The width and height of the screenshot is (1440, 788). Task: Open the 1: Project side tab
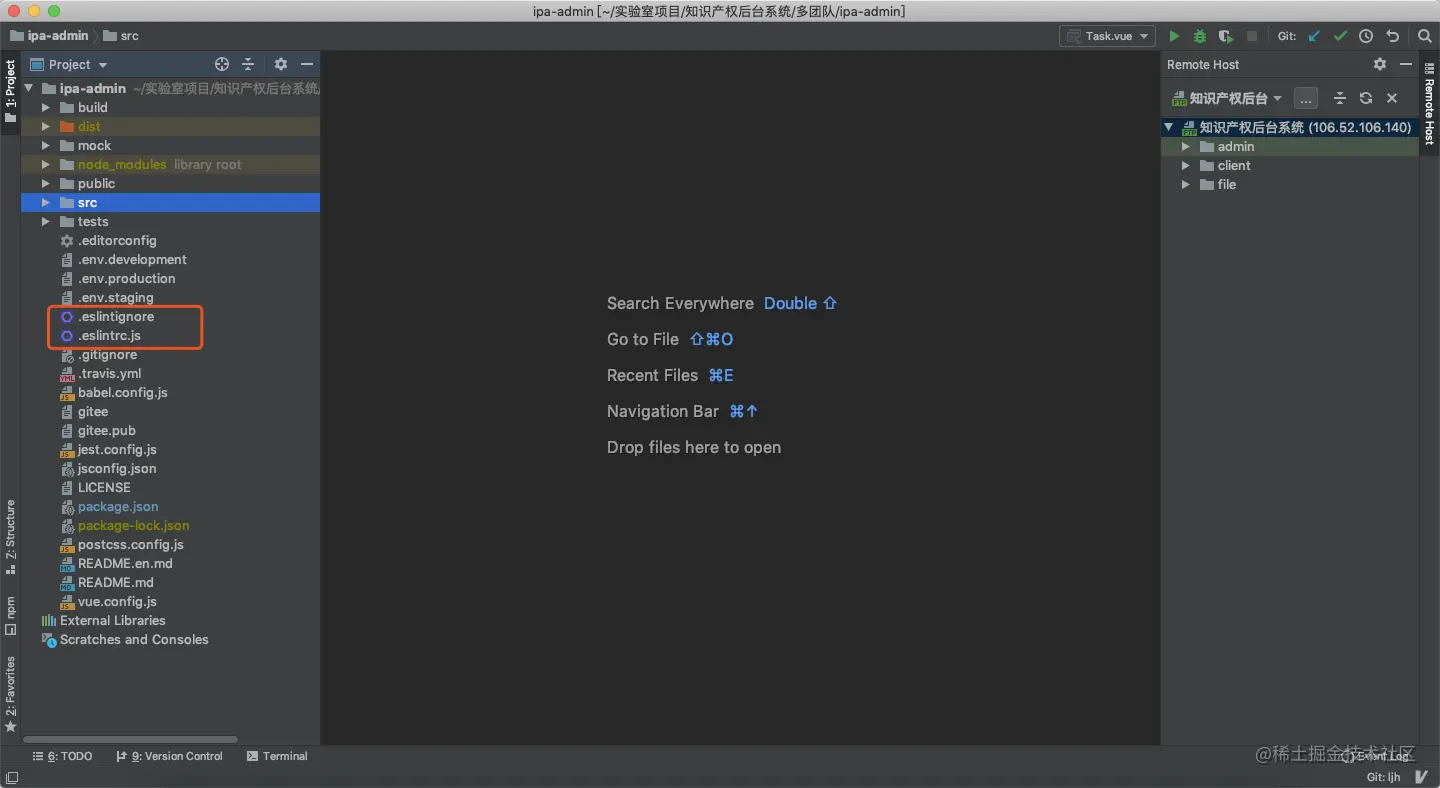10,91
